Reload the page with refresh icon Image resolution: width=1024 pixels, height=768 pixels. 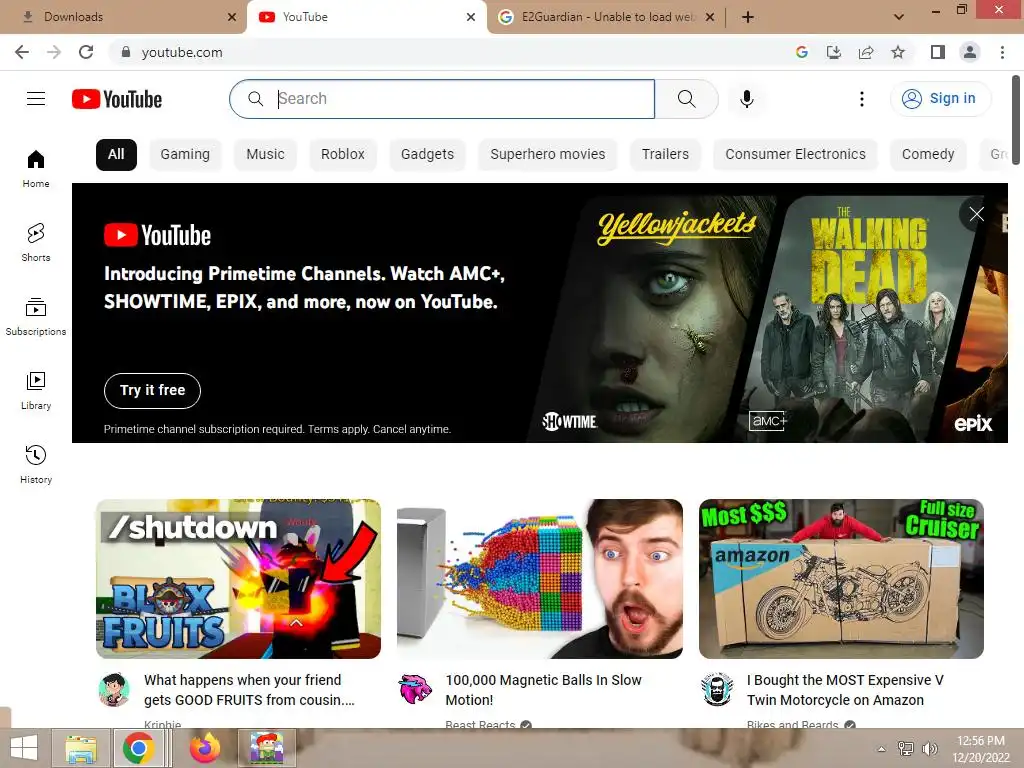[86, 52]
